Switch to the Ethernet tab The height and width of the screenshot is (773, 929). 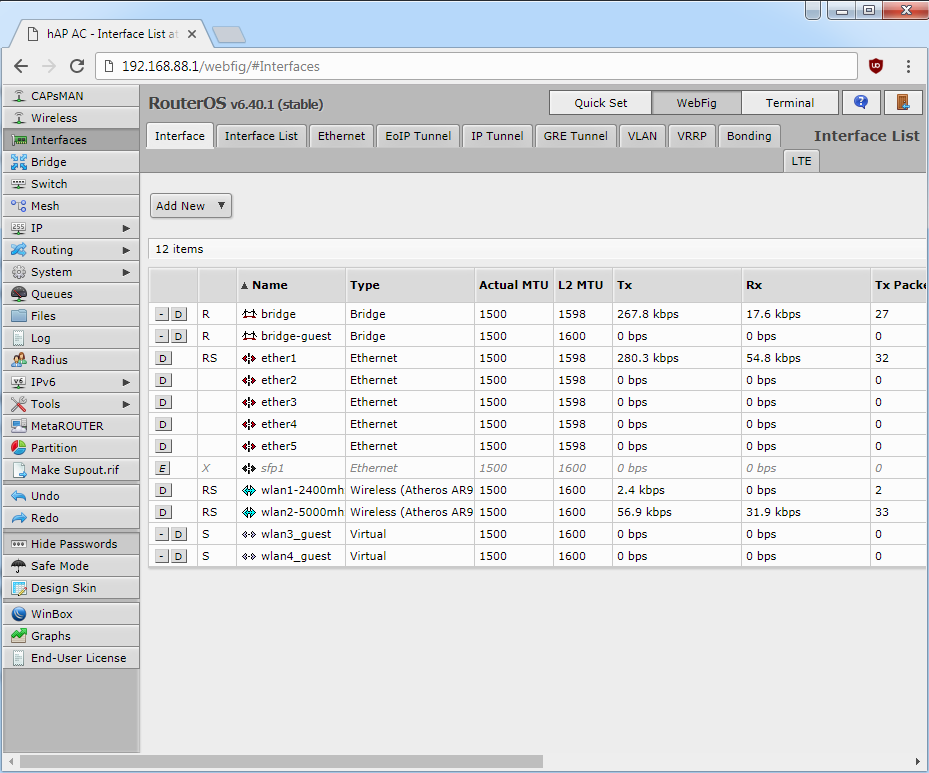341,136
